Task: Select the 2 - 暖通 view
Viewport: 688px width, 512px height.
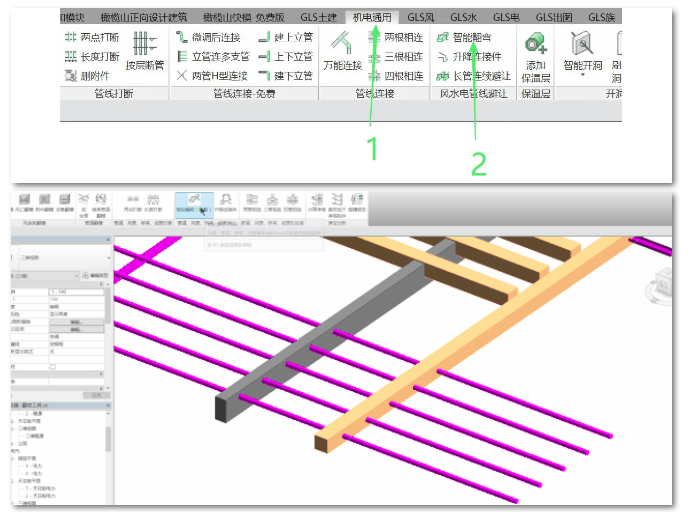Action: [34, 414]
